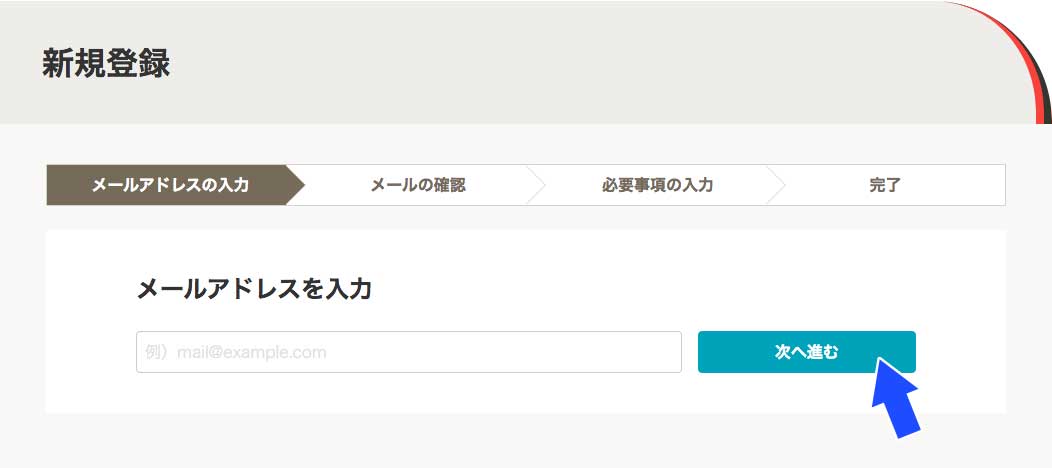The height and width of the screenshot is (468, 1052).
Task: Click the empty right end of the email field
Action: [x=604, y=352]
